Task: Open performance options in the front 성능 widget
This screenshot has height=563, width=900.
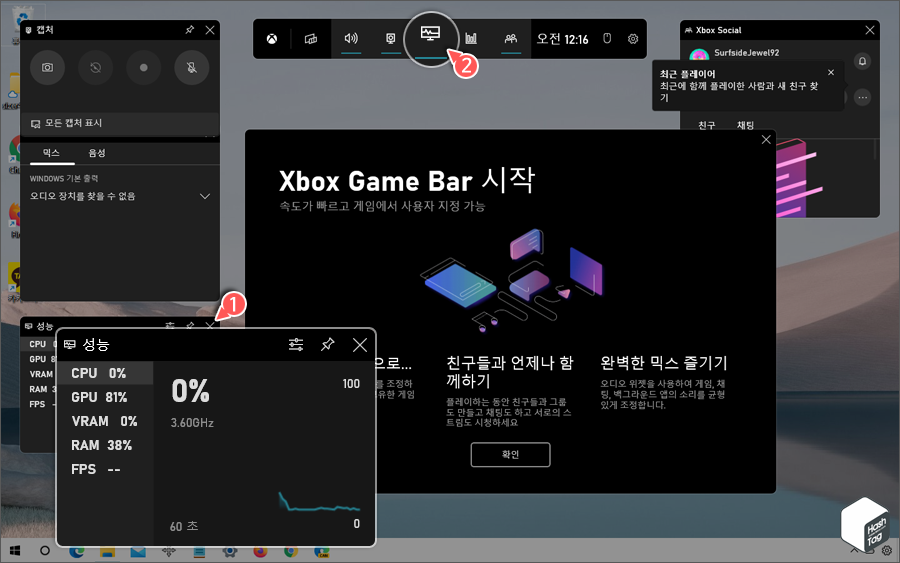Action: point(296,344)
